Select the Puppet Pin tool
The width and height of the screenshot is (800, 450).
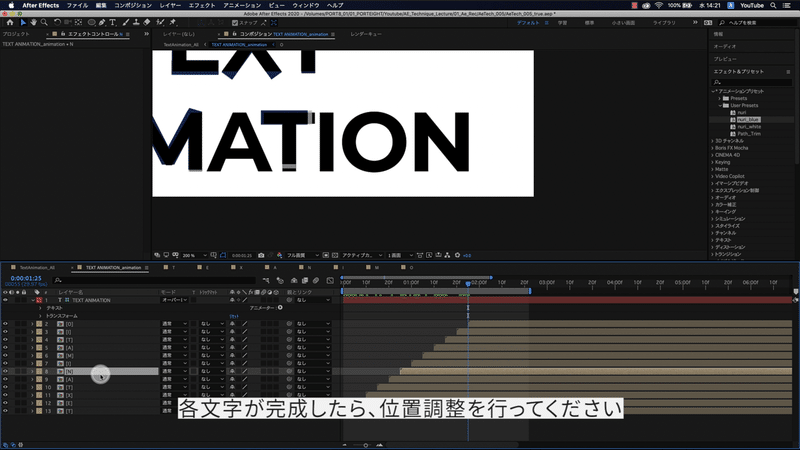(x=172, y=22)
